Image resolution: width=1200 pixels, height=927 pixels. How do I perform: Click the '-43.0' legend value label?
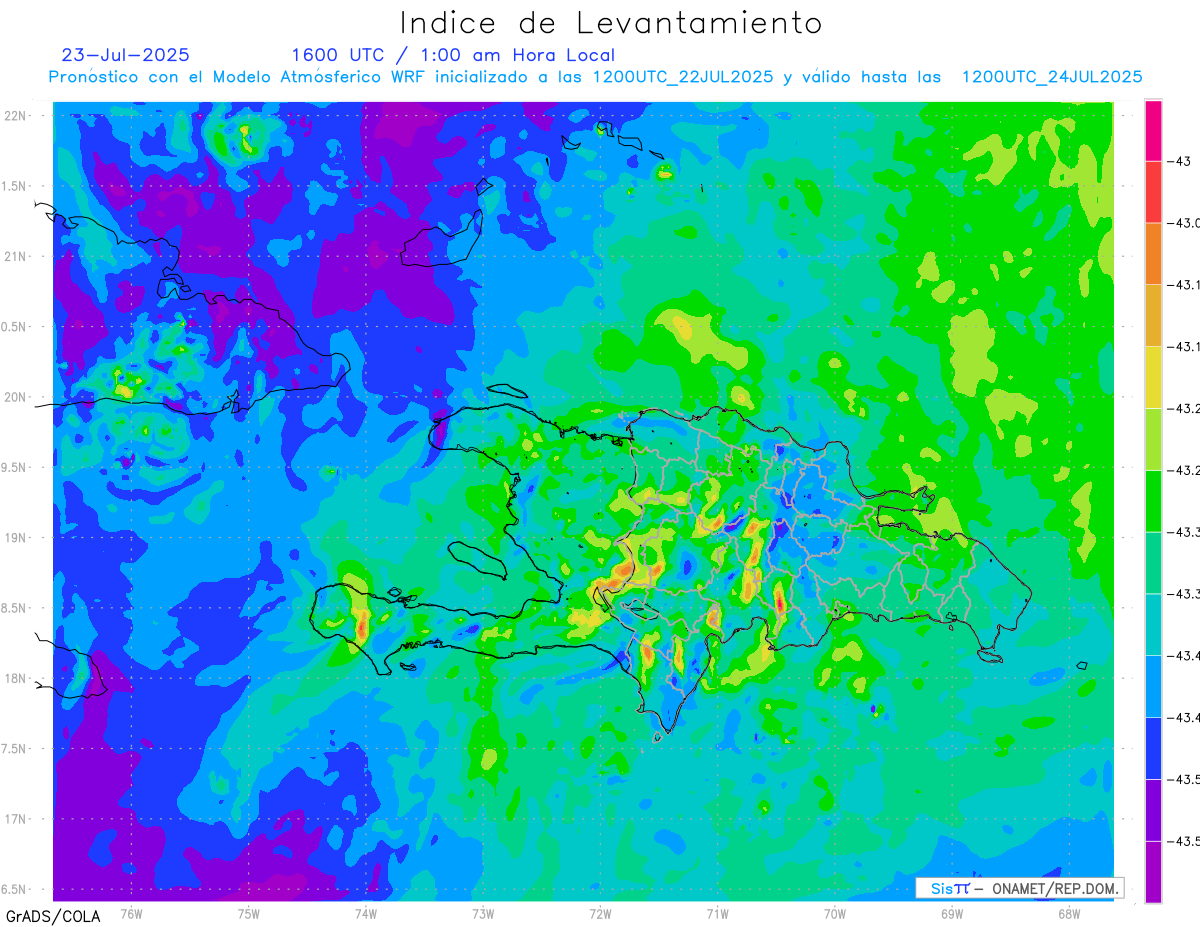(x=1184, y=223)
